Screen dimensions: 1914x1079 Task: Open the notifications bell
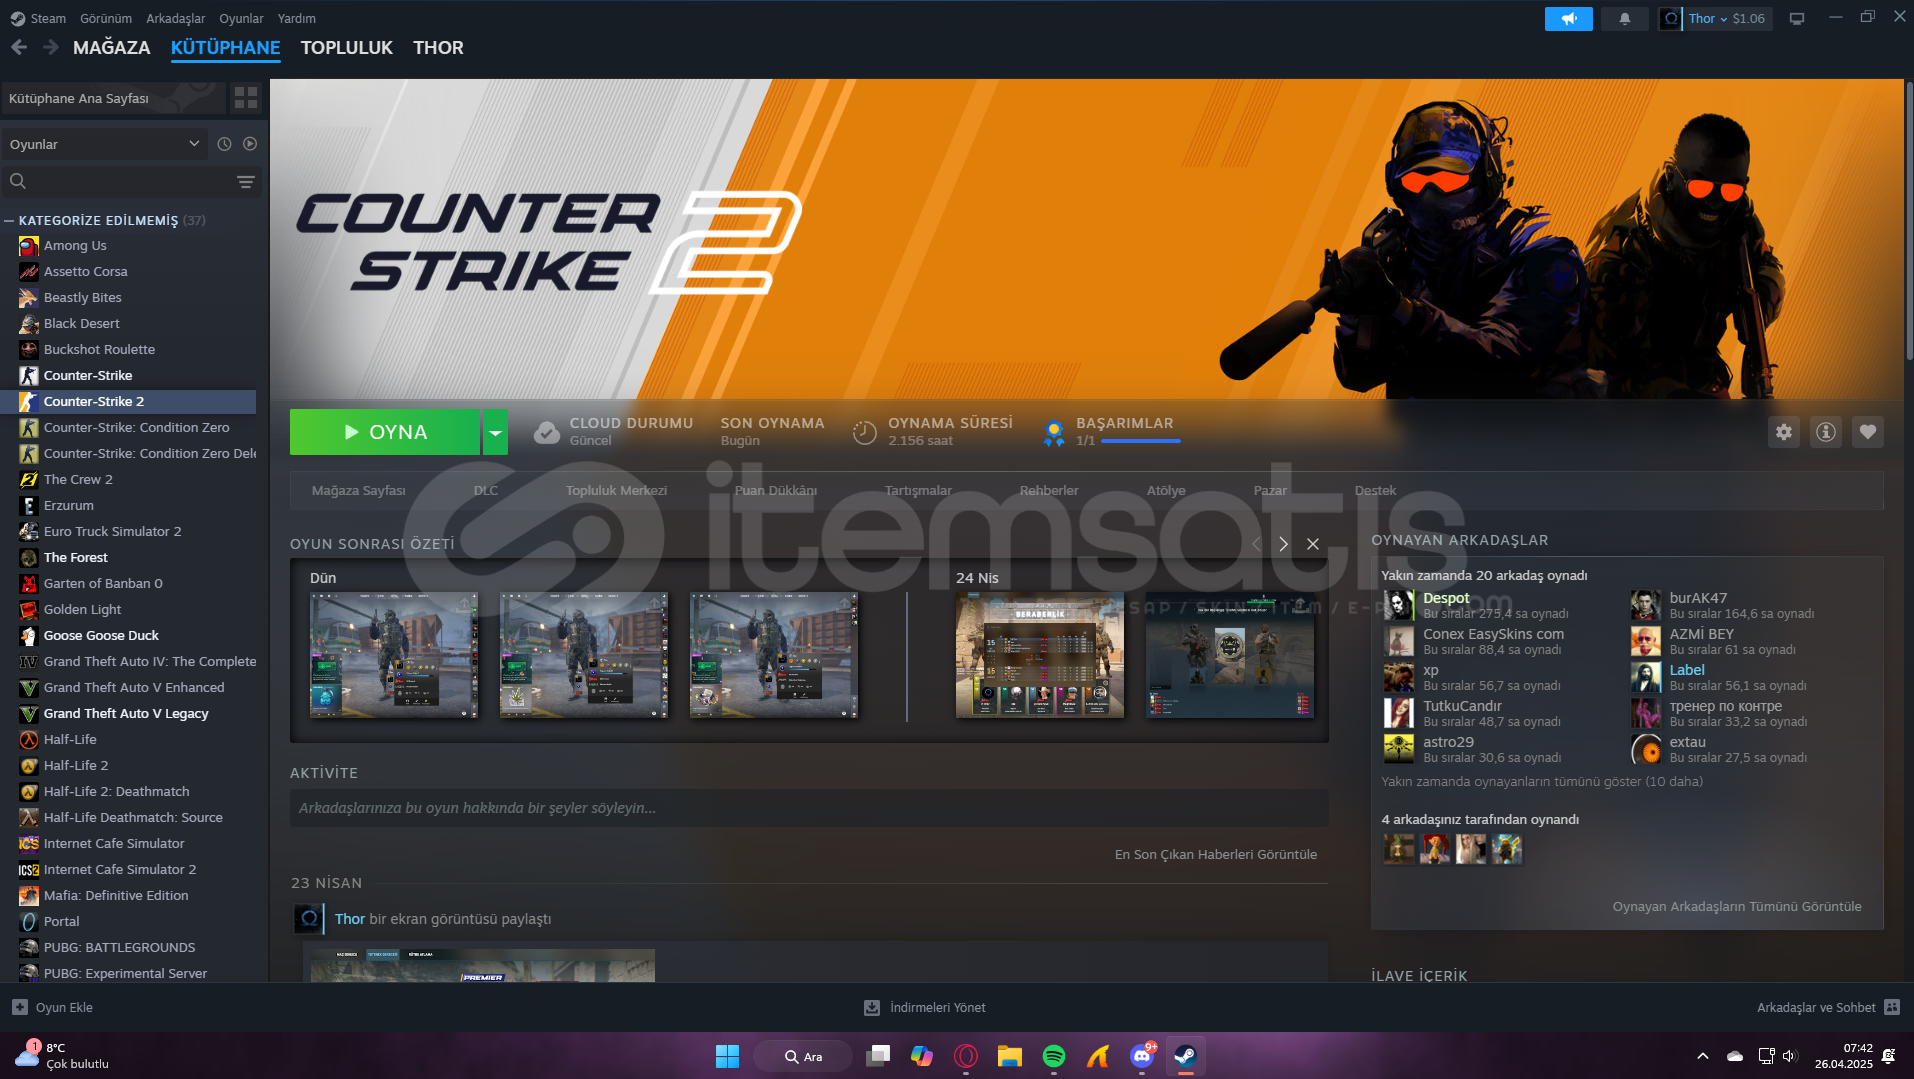pos(1624,18)
